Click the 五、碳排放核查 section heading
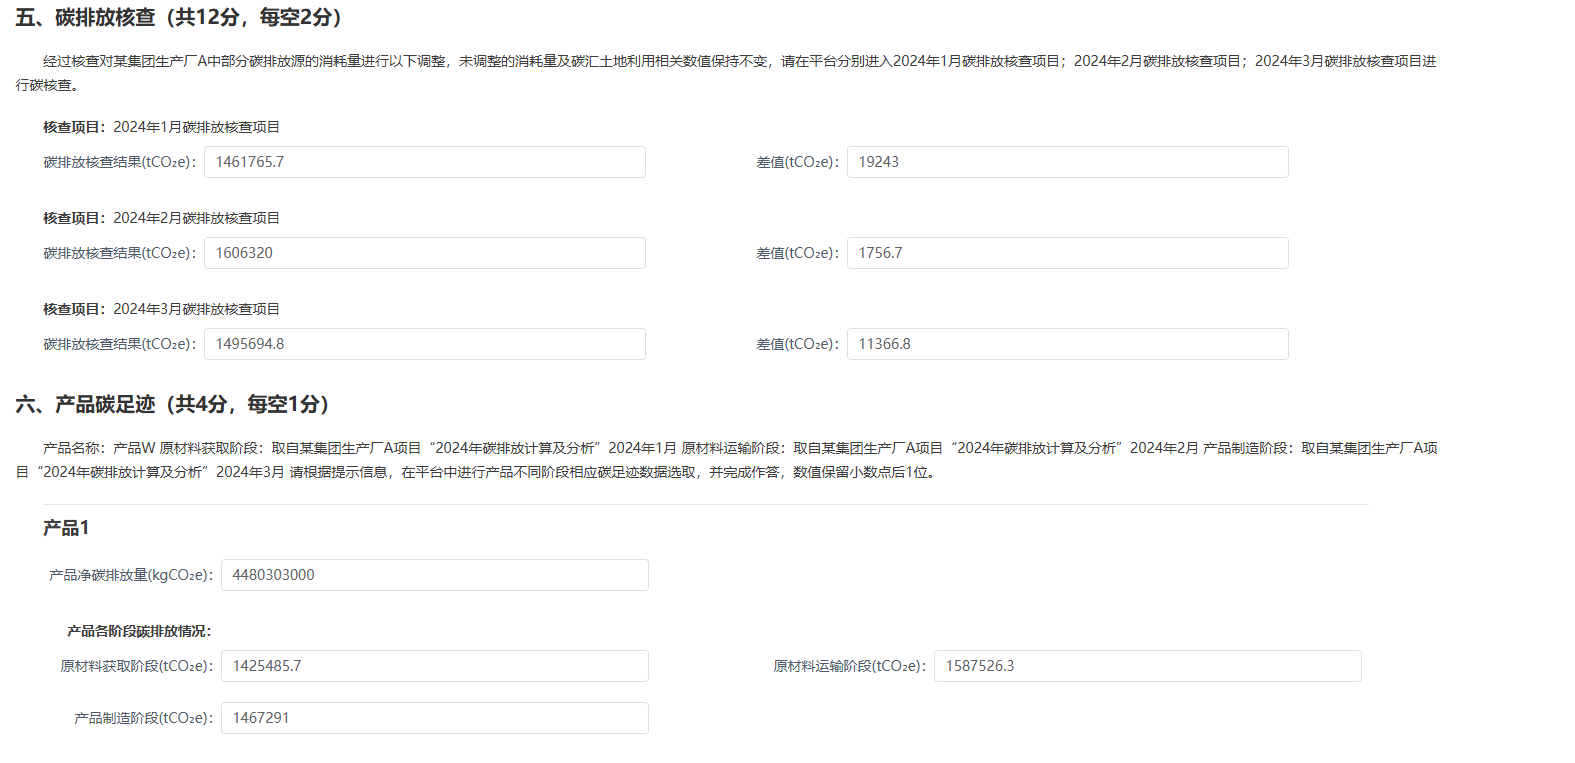 click(x=180, y=18)
